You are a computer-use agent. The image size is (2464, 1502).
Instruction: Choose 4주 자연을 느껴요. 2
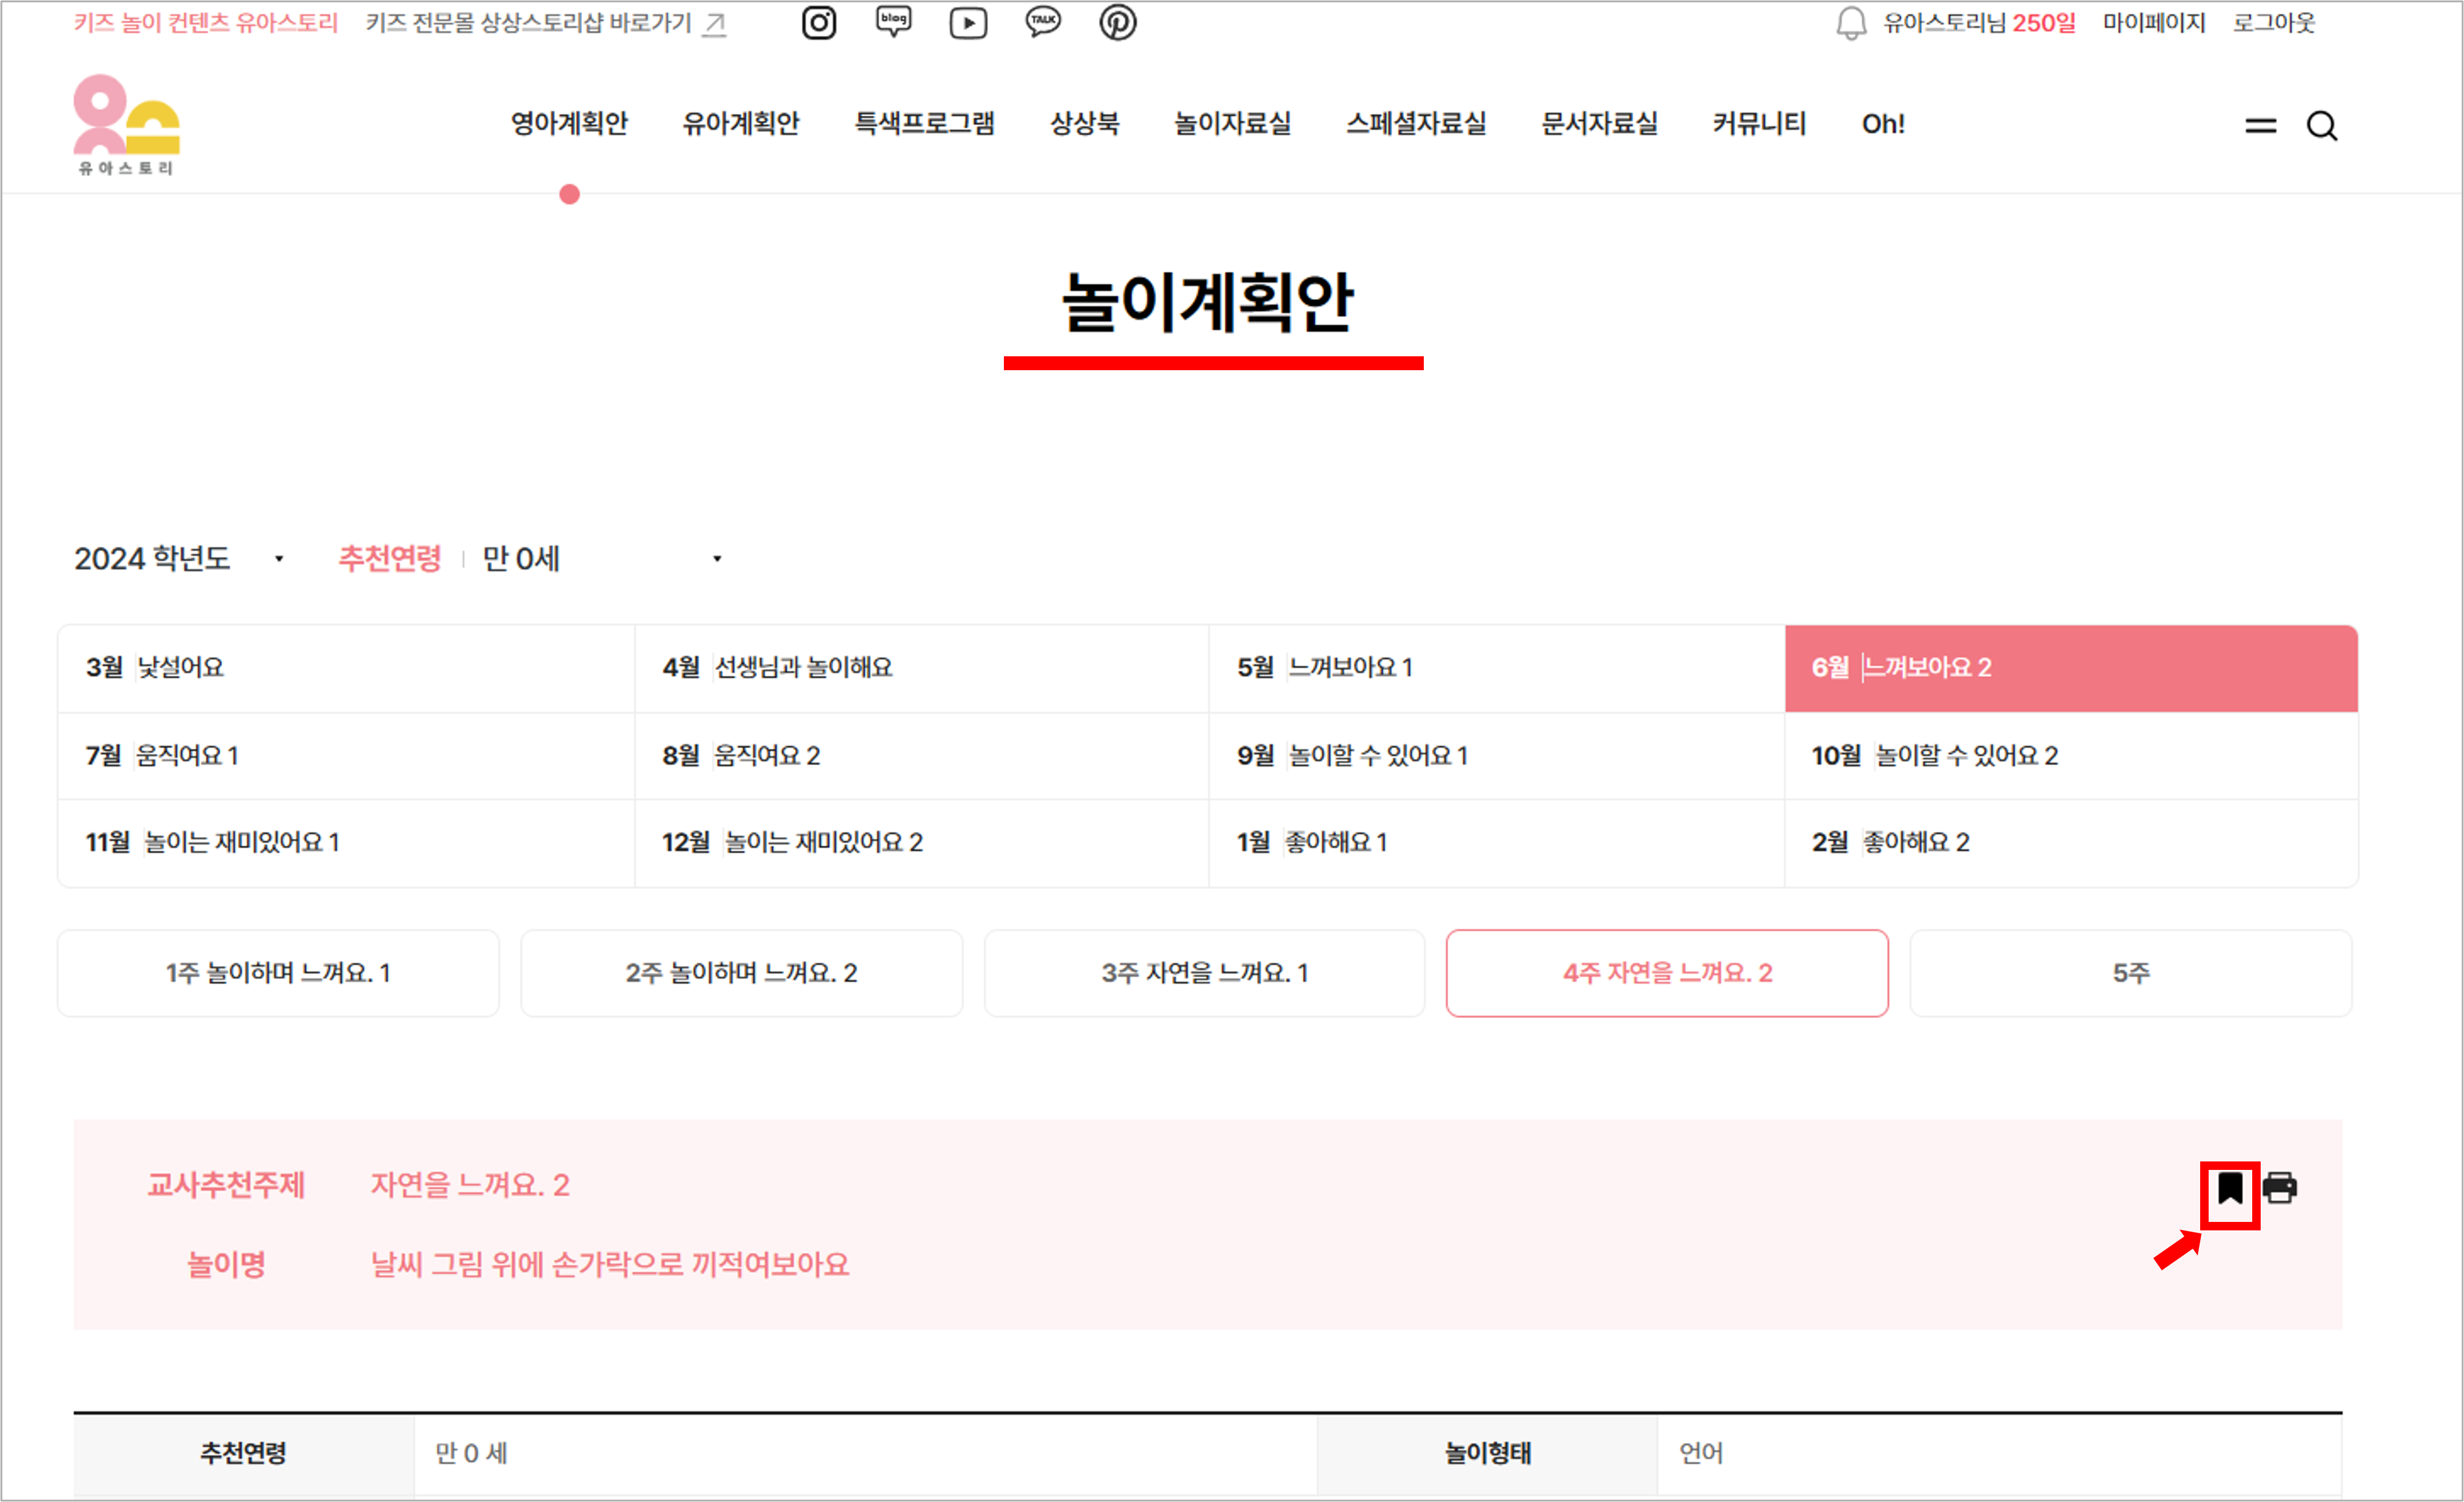click(x=1667, y=973)
